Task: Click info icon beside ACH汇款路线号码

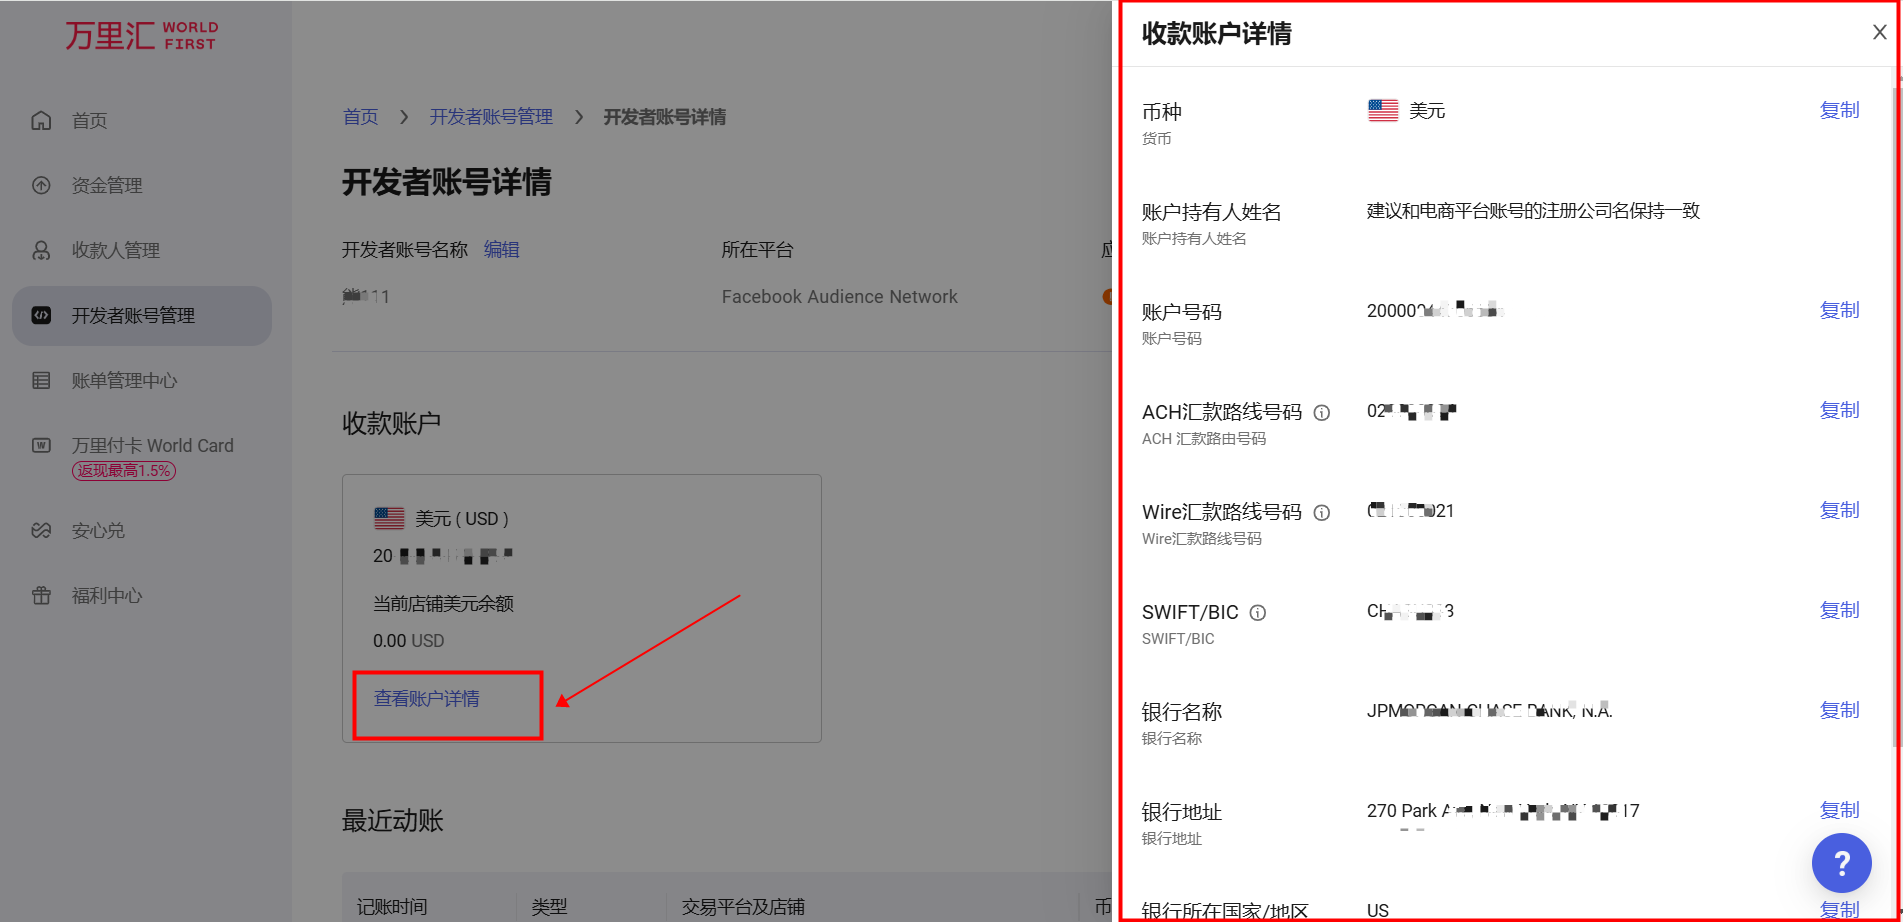Action: [x=1321, y=412]
